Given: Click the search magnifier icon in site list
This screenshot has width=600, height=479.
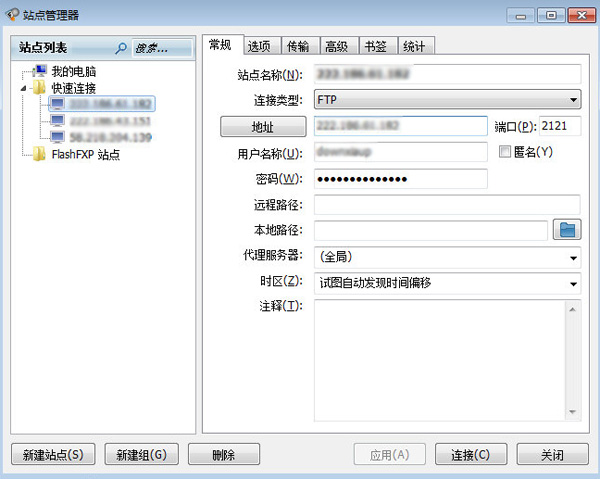Looking at the screenshot, I should (x=122, y=47).
